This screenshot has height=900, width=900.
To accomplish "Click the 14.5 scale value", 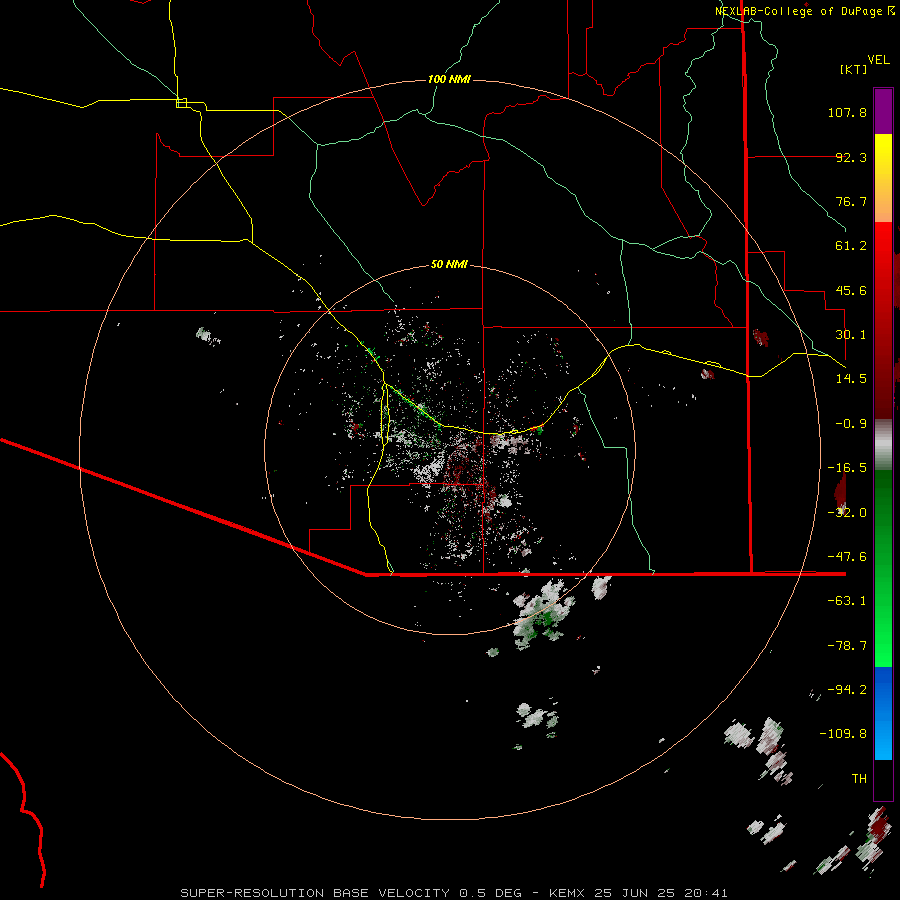I will click(851, 379).
